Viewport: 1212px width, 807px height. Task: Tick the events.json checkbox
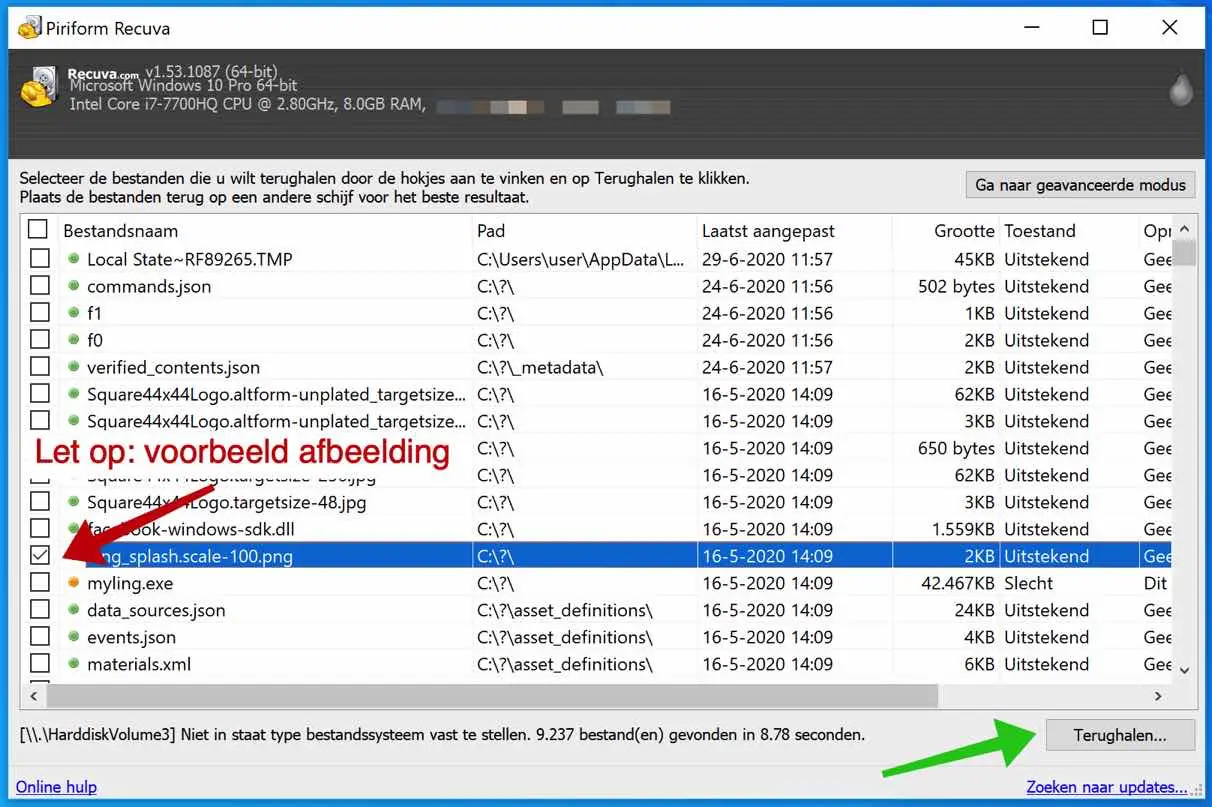39,637
